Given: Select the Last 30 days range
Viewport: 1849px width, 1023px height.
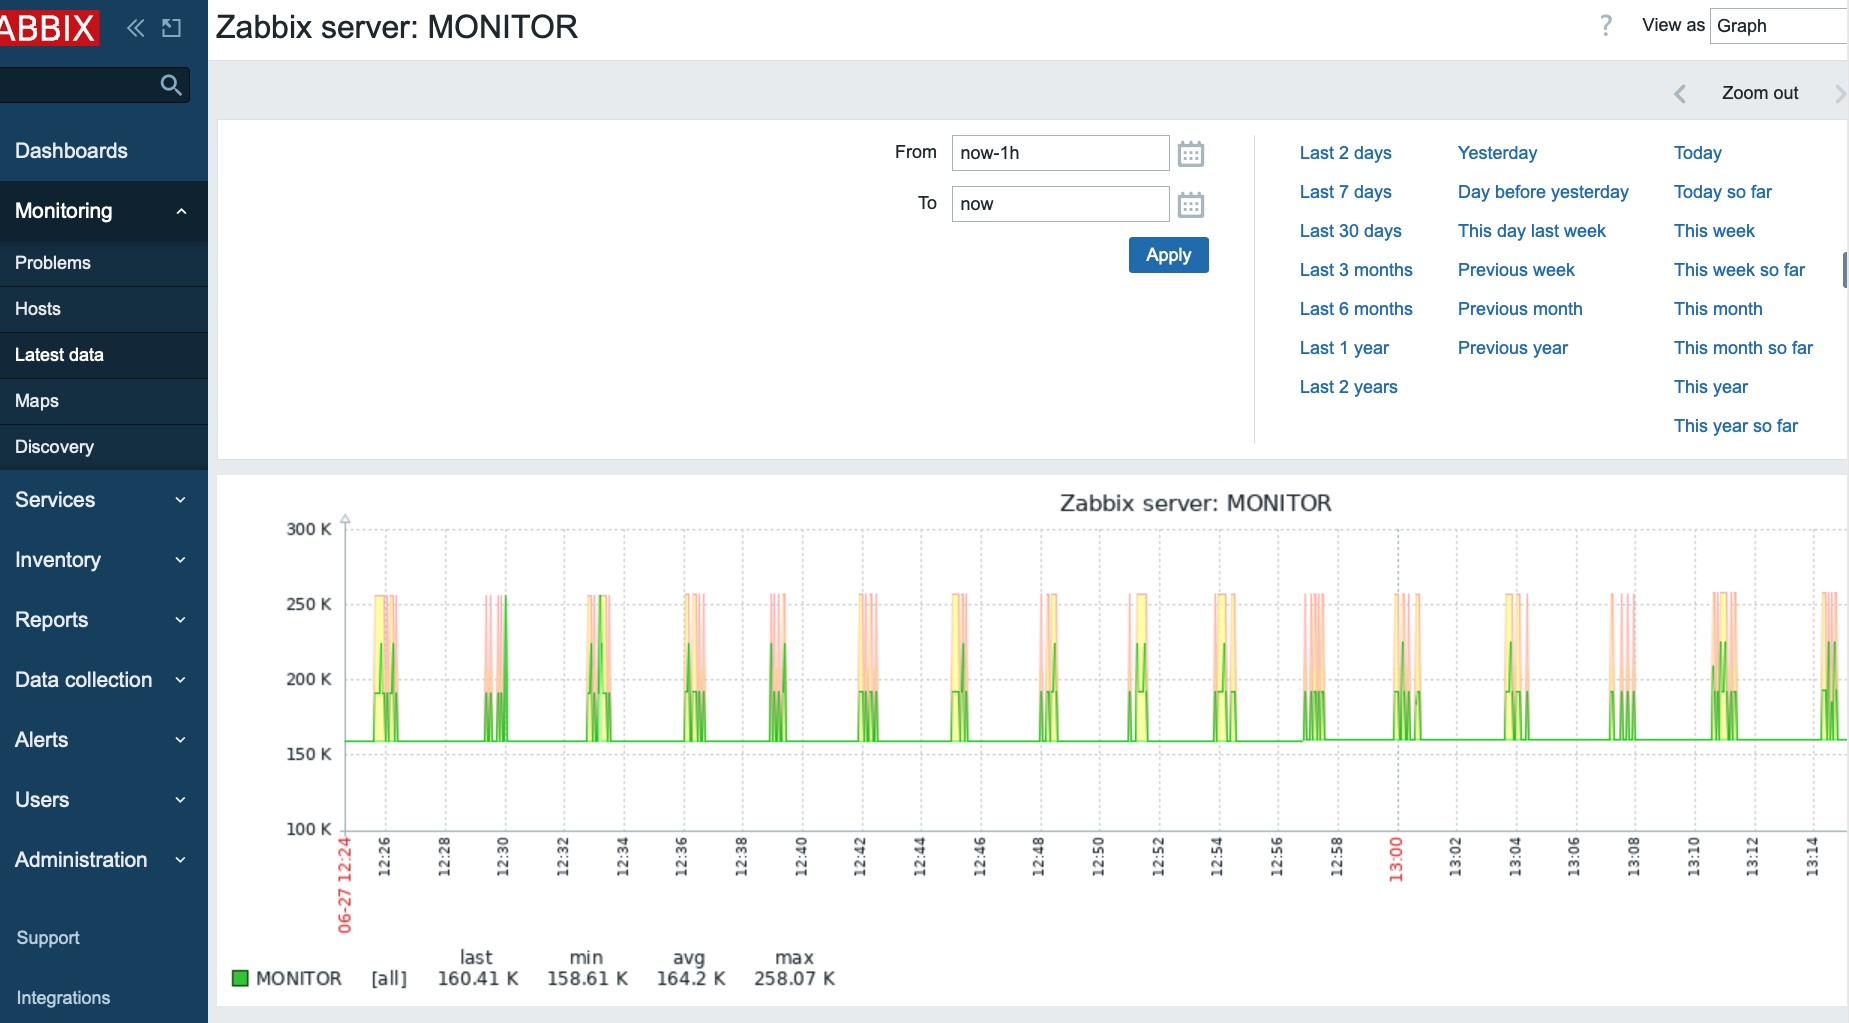Looking at the screenshot, I should tap(1350, 231).
